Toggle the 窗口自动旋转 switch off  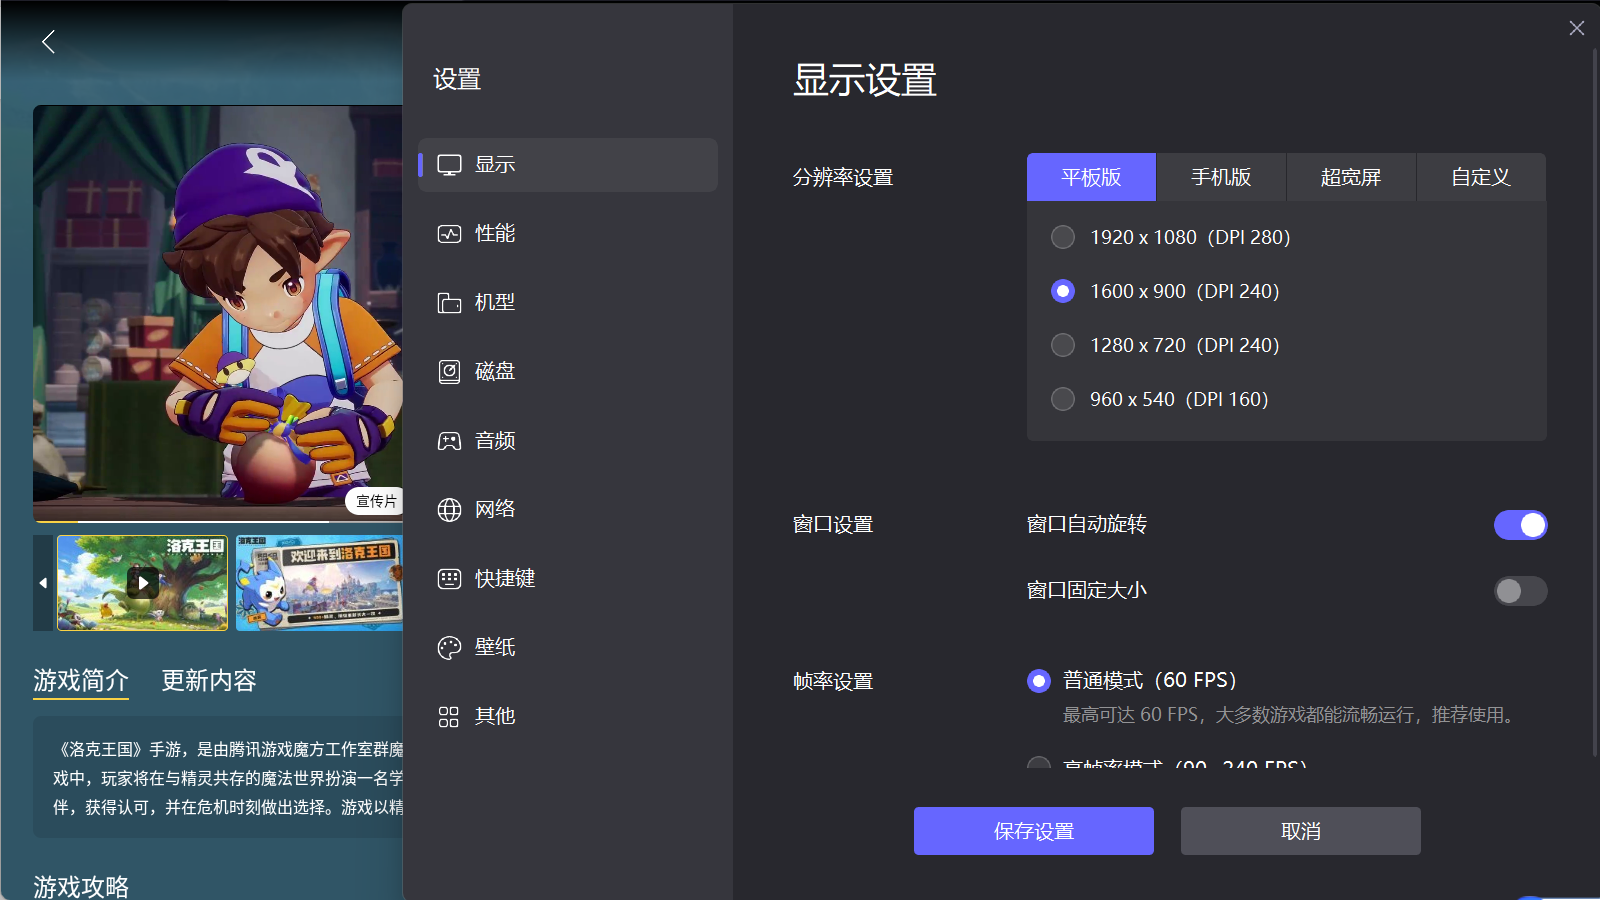point(1520,525)
